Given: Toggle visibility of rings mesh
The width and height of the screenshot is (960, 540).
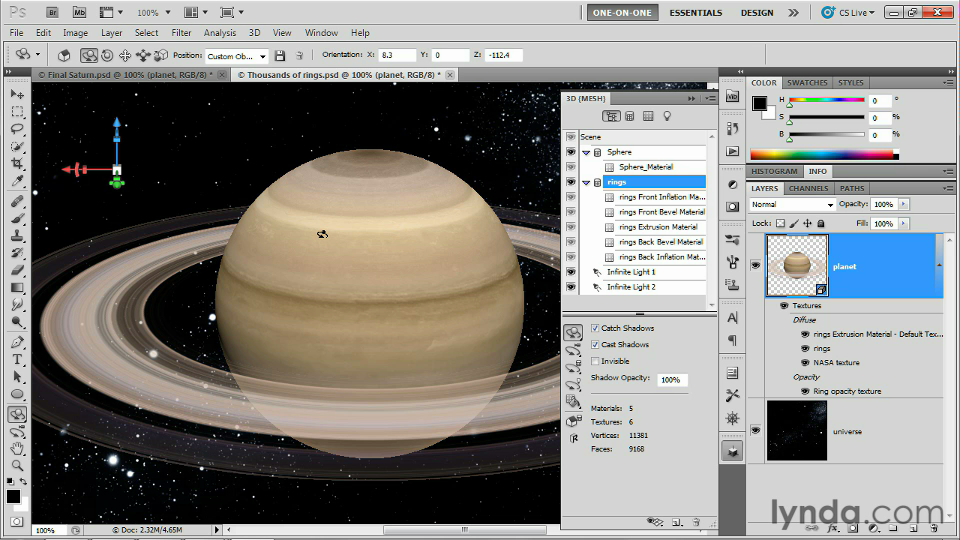Looking at the screenshot, I should coord(571,182).
